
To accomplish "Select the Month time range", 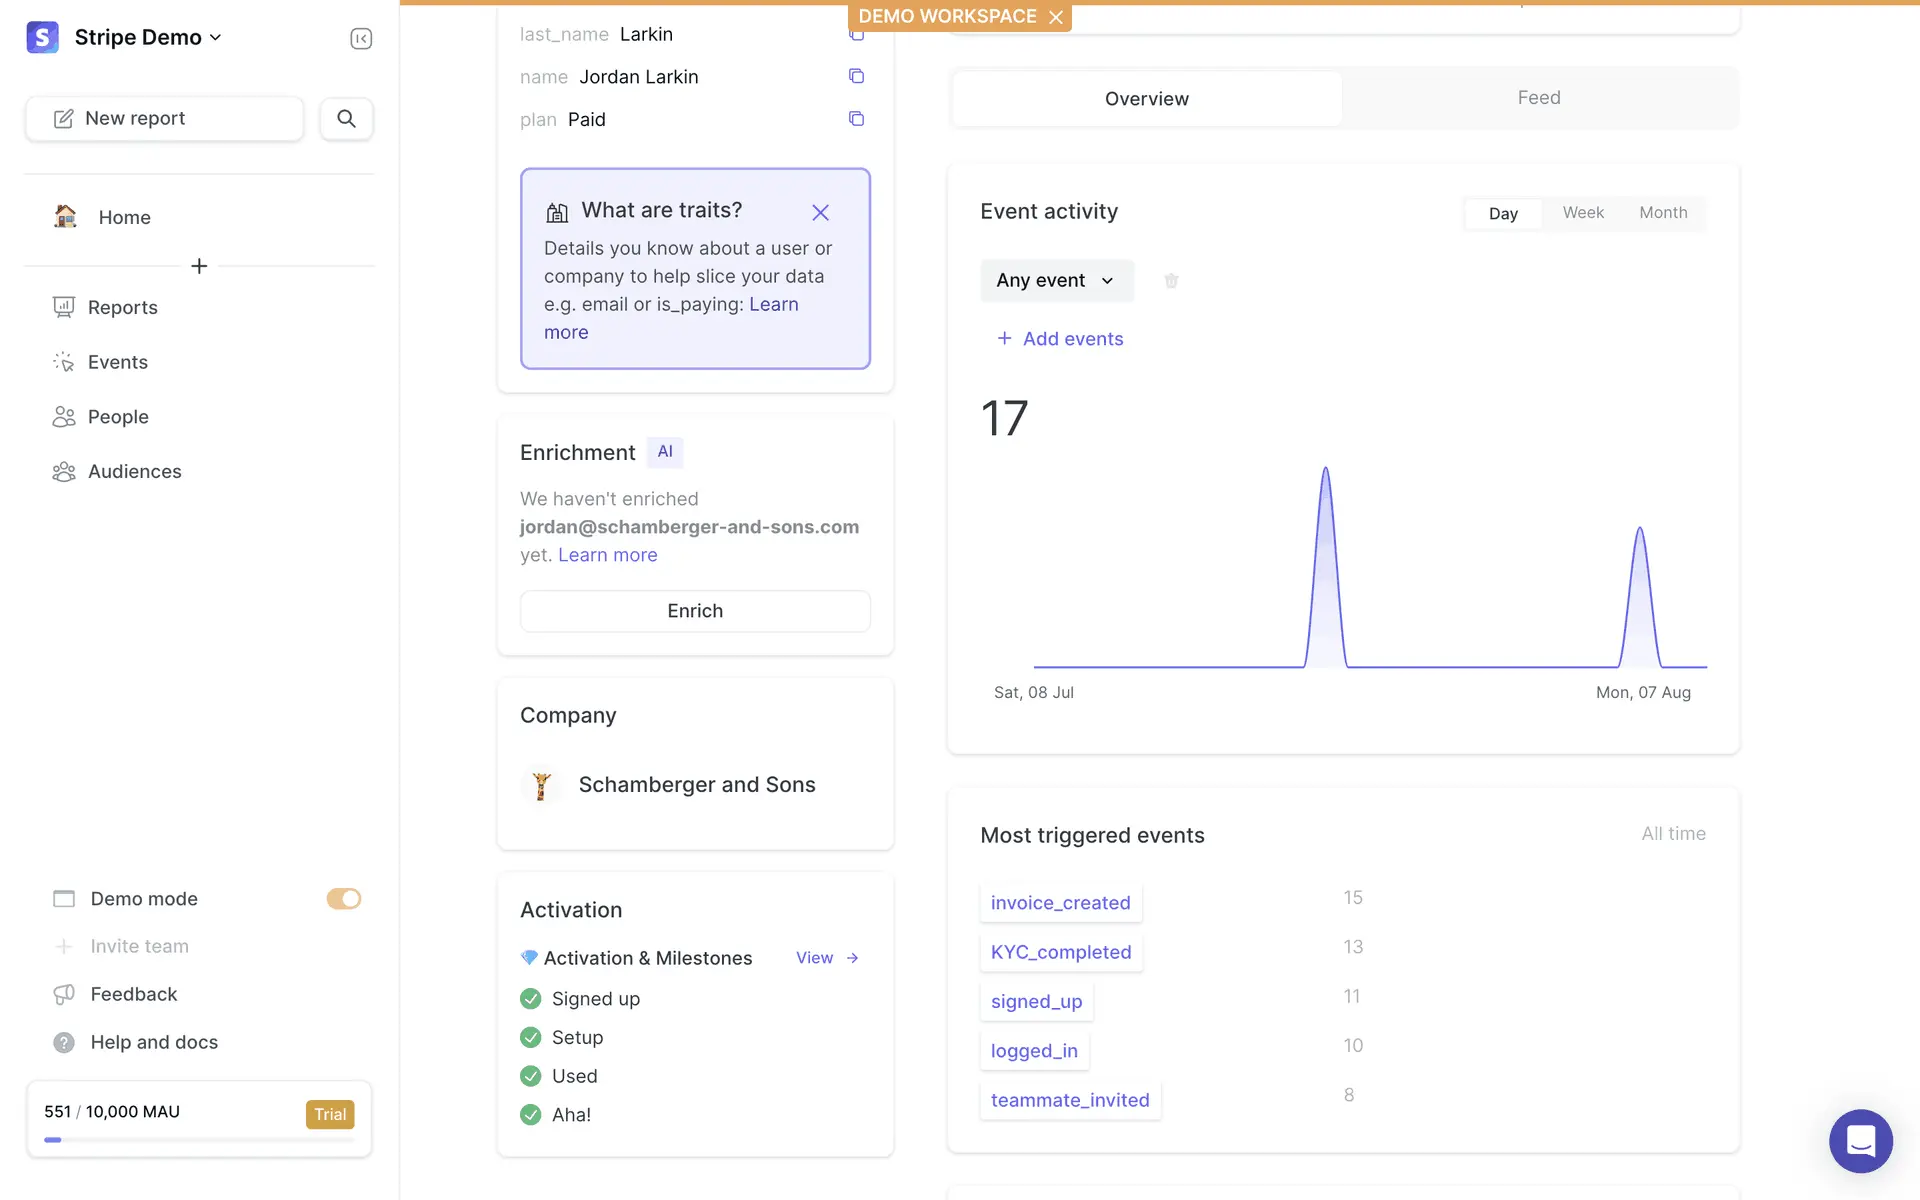I will [x=1663, y=213].
